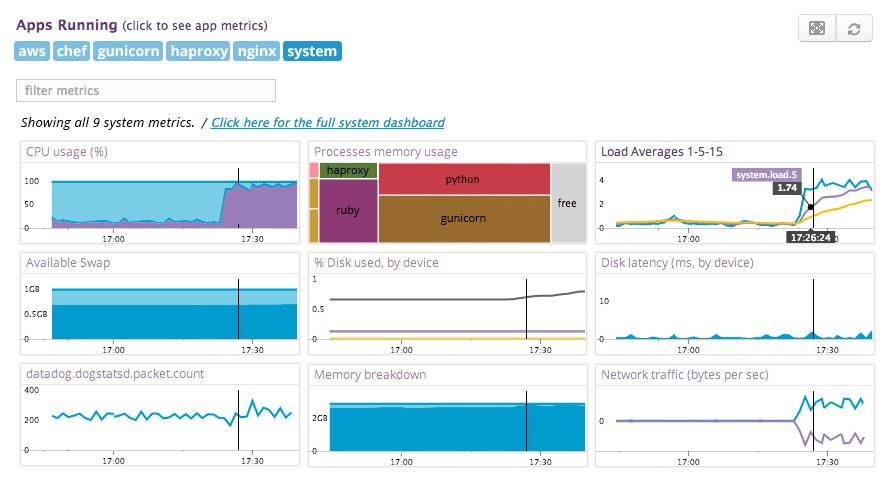Open the CPU usage (%) graph title
The width and height of the screenshot is (893, 485).
(x=67, y=152)
